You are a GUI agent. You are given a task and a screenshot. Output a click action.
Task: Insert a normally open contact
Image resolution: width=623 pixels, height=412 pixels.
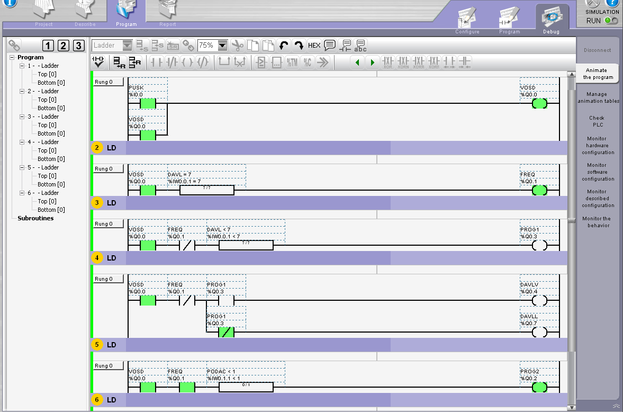tap(156, 62)
